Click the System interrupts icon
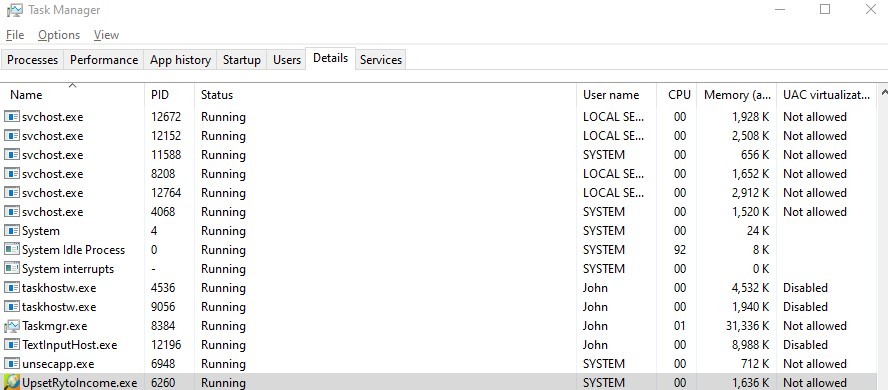 (12, 269)
